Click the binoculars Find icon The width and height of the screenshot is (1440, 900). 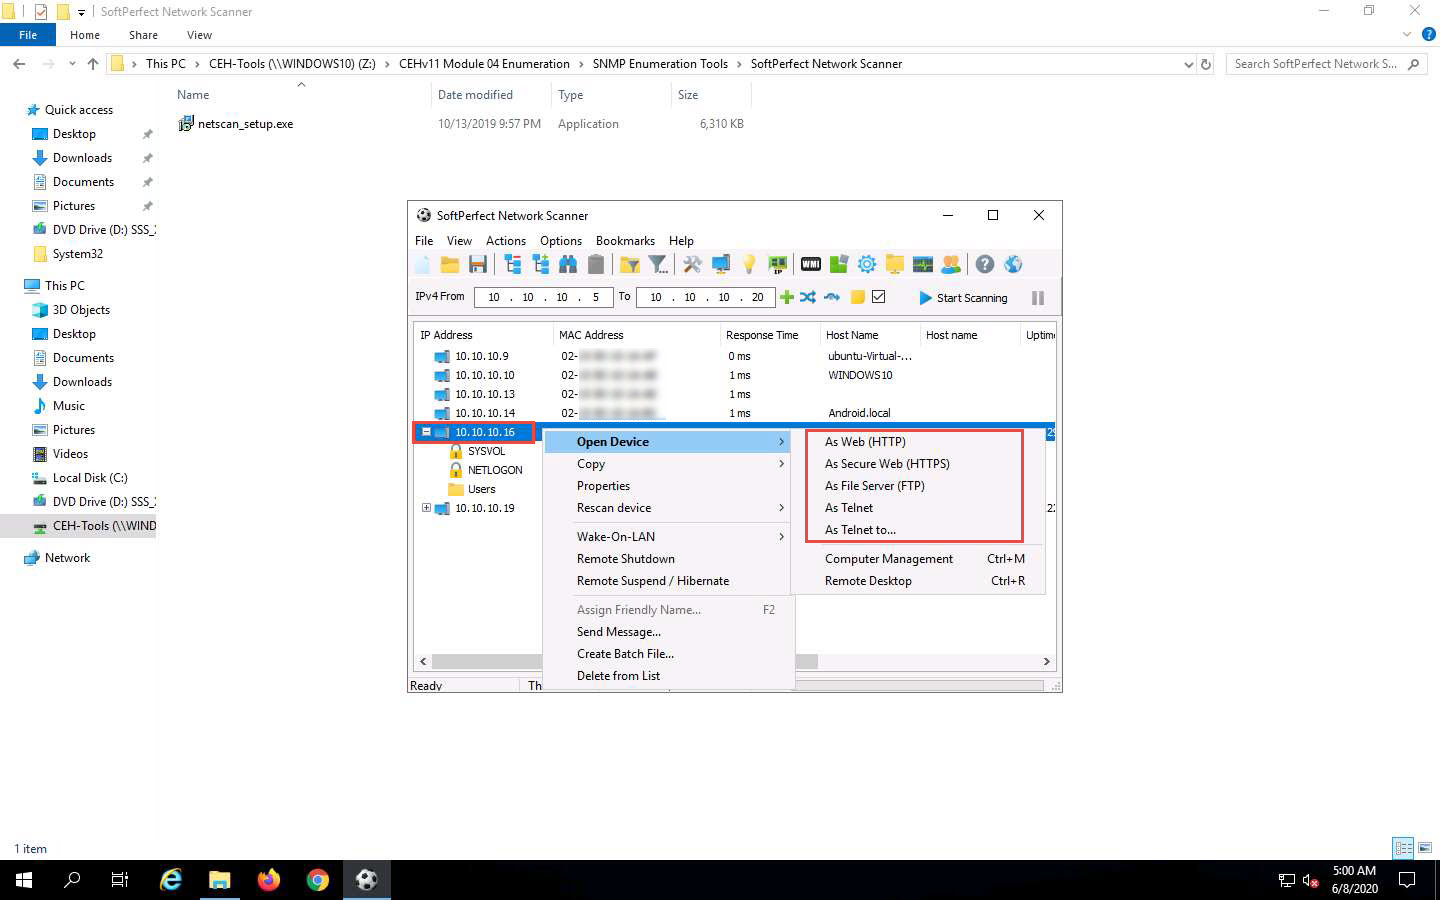[x=568, y=264]
